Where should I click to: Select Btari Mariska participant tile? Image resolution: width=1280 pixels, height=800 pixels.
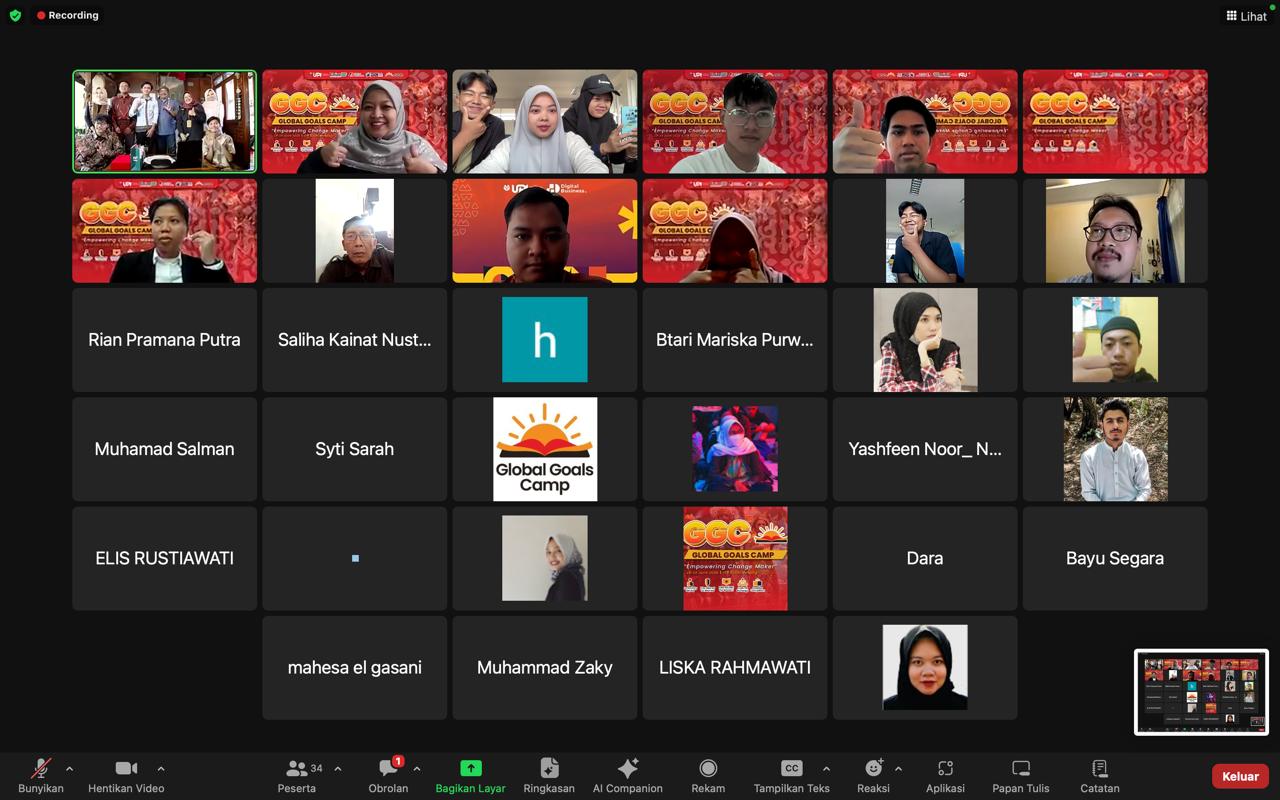click(x=735, y=340)
